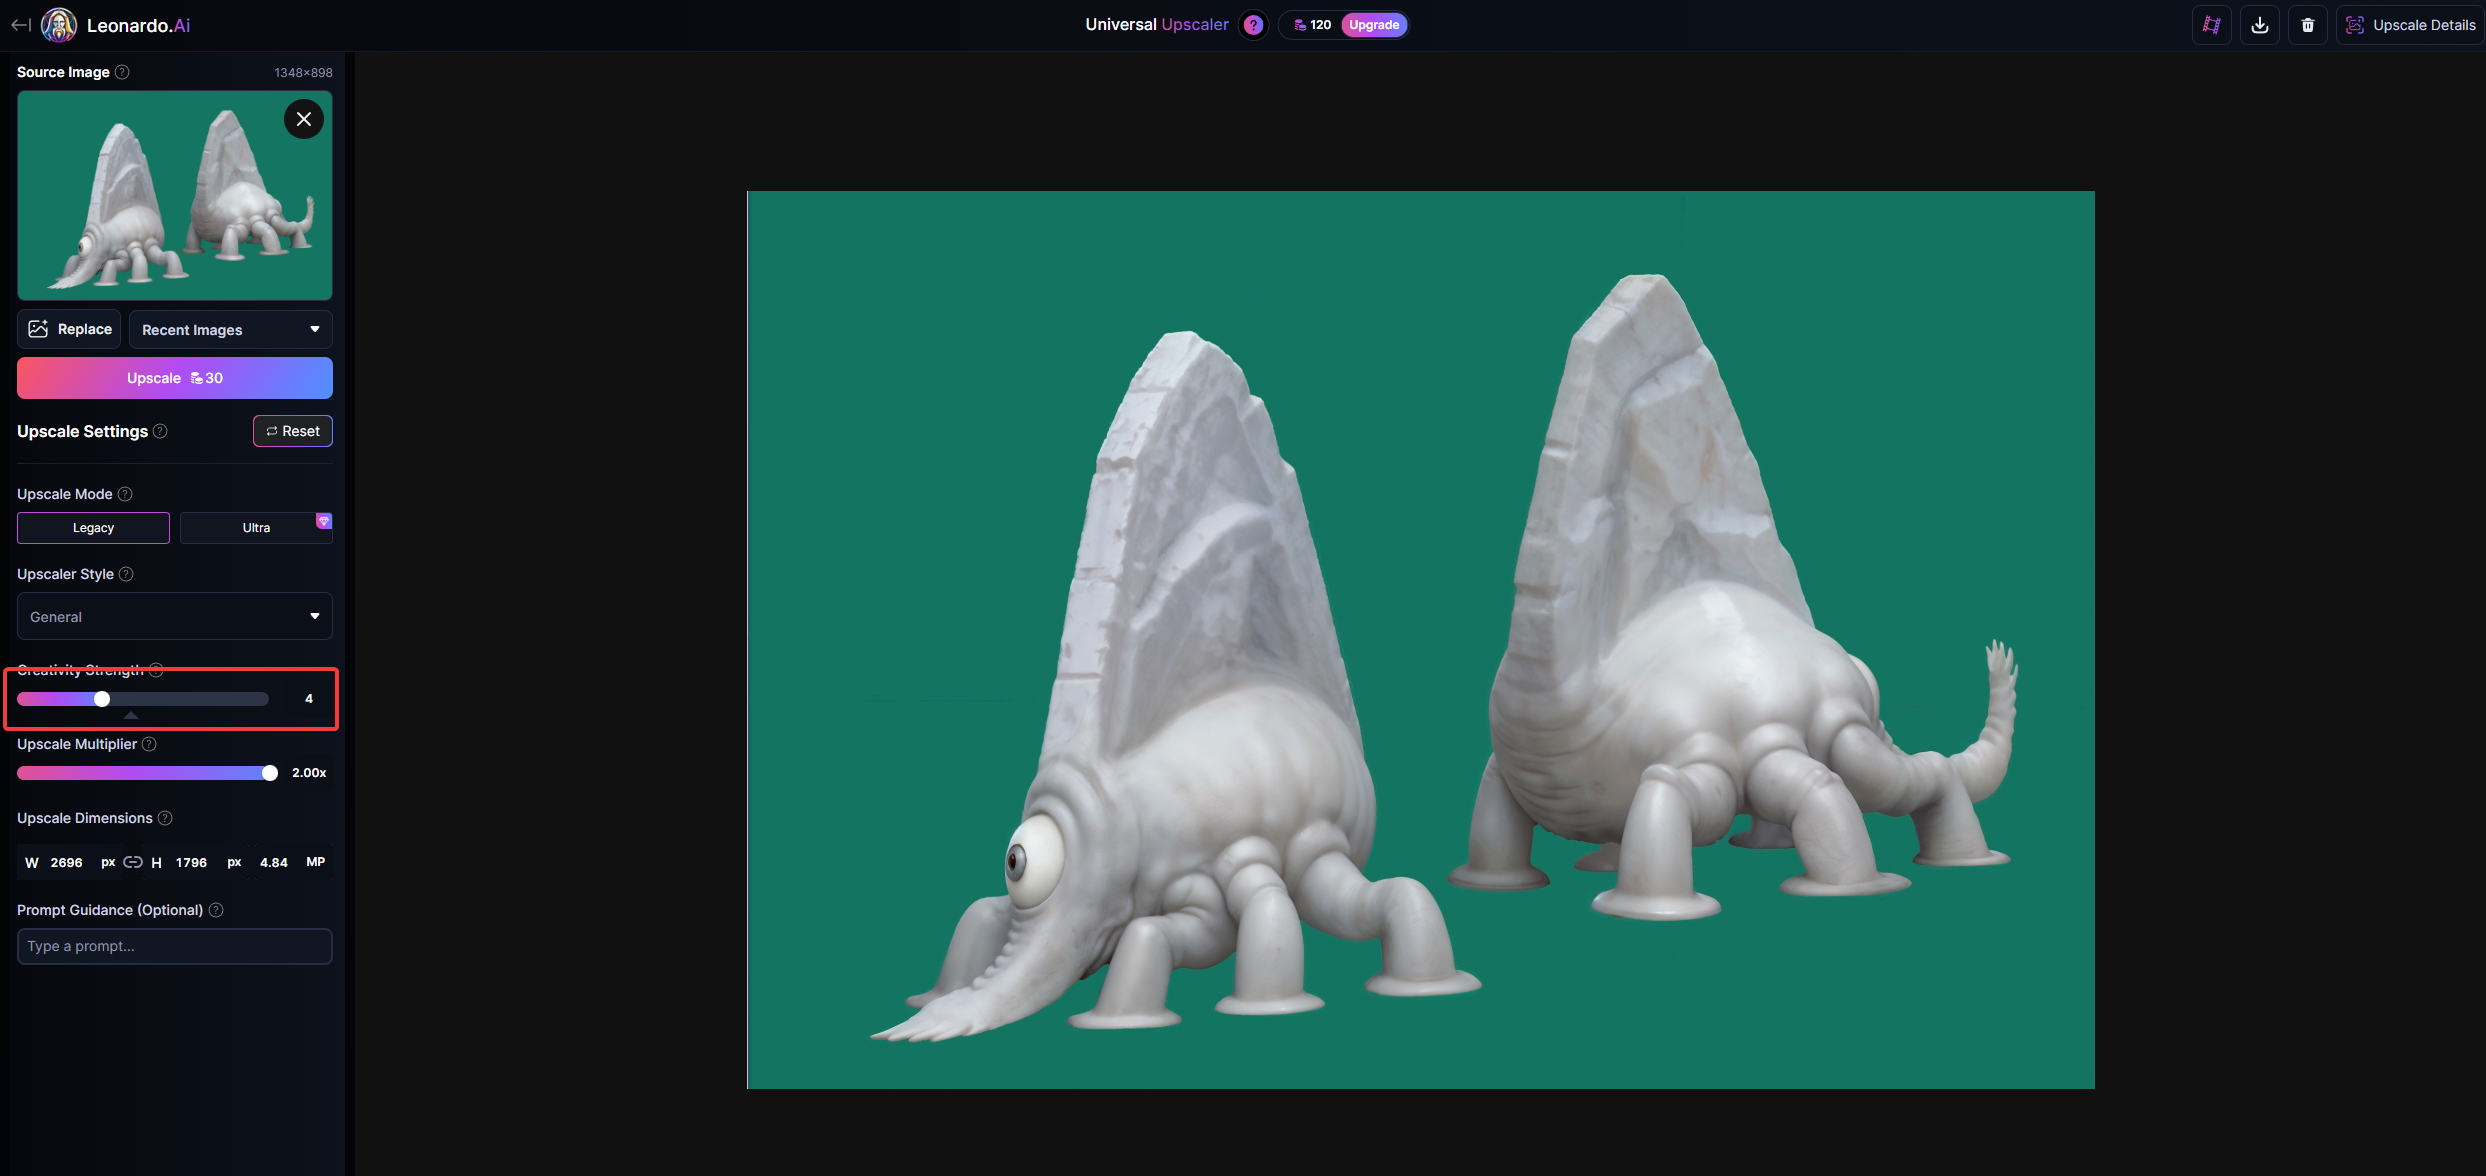
Task: Switch to Ultra upscale mode
Action: pos(256,528)
